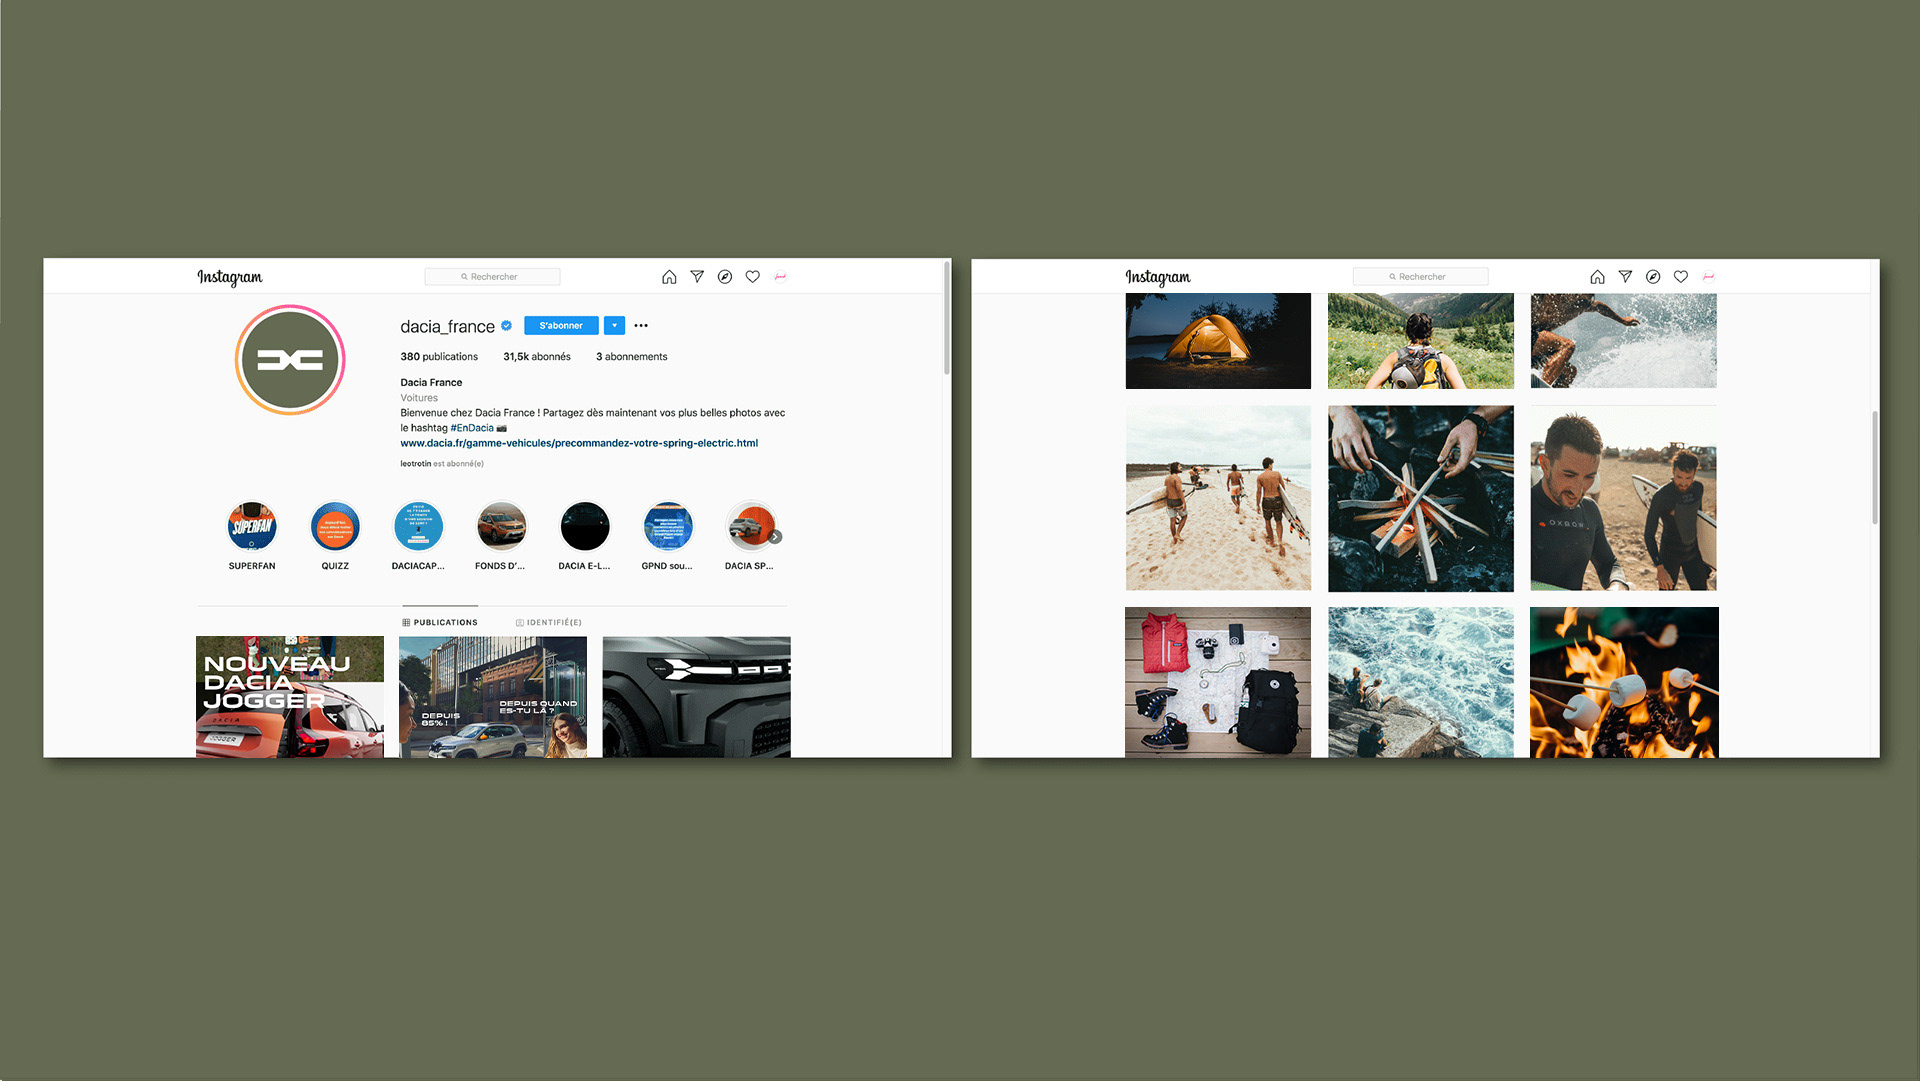Click the 380 publications count
Screen dimensions: 1920x1081
439,357
